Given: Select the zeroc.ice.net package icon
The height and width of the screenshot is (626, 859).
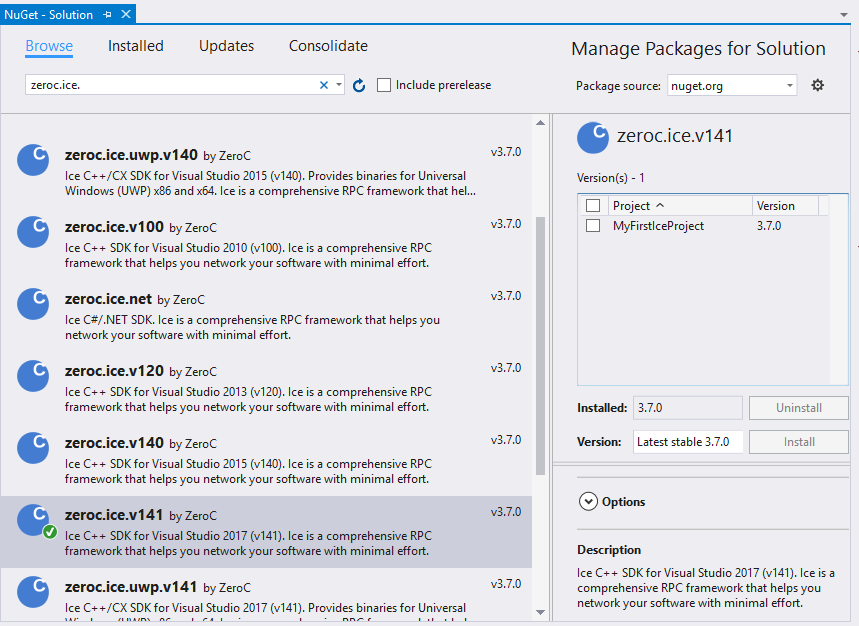Looking at the screenshot, I should (33, 304).
